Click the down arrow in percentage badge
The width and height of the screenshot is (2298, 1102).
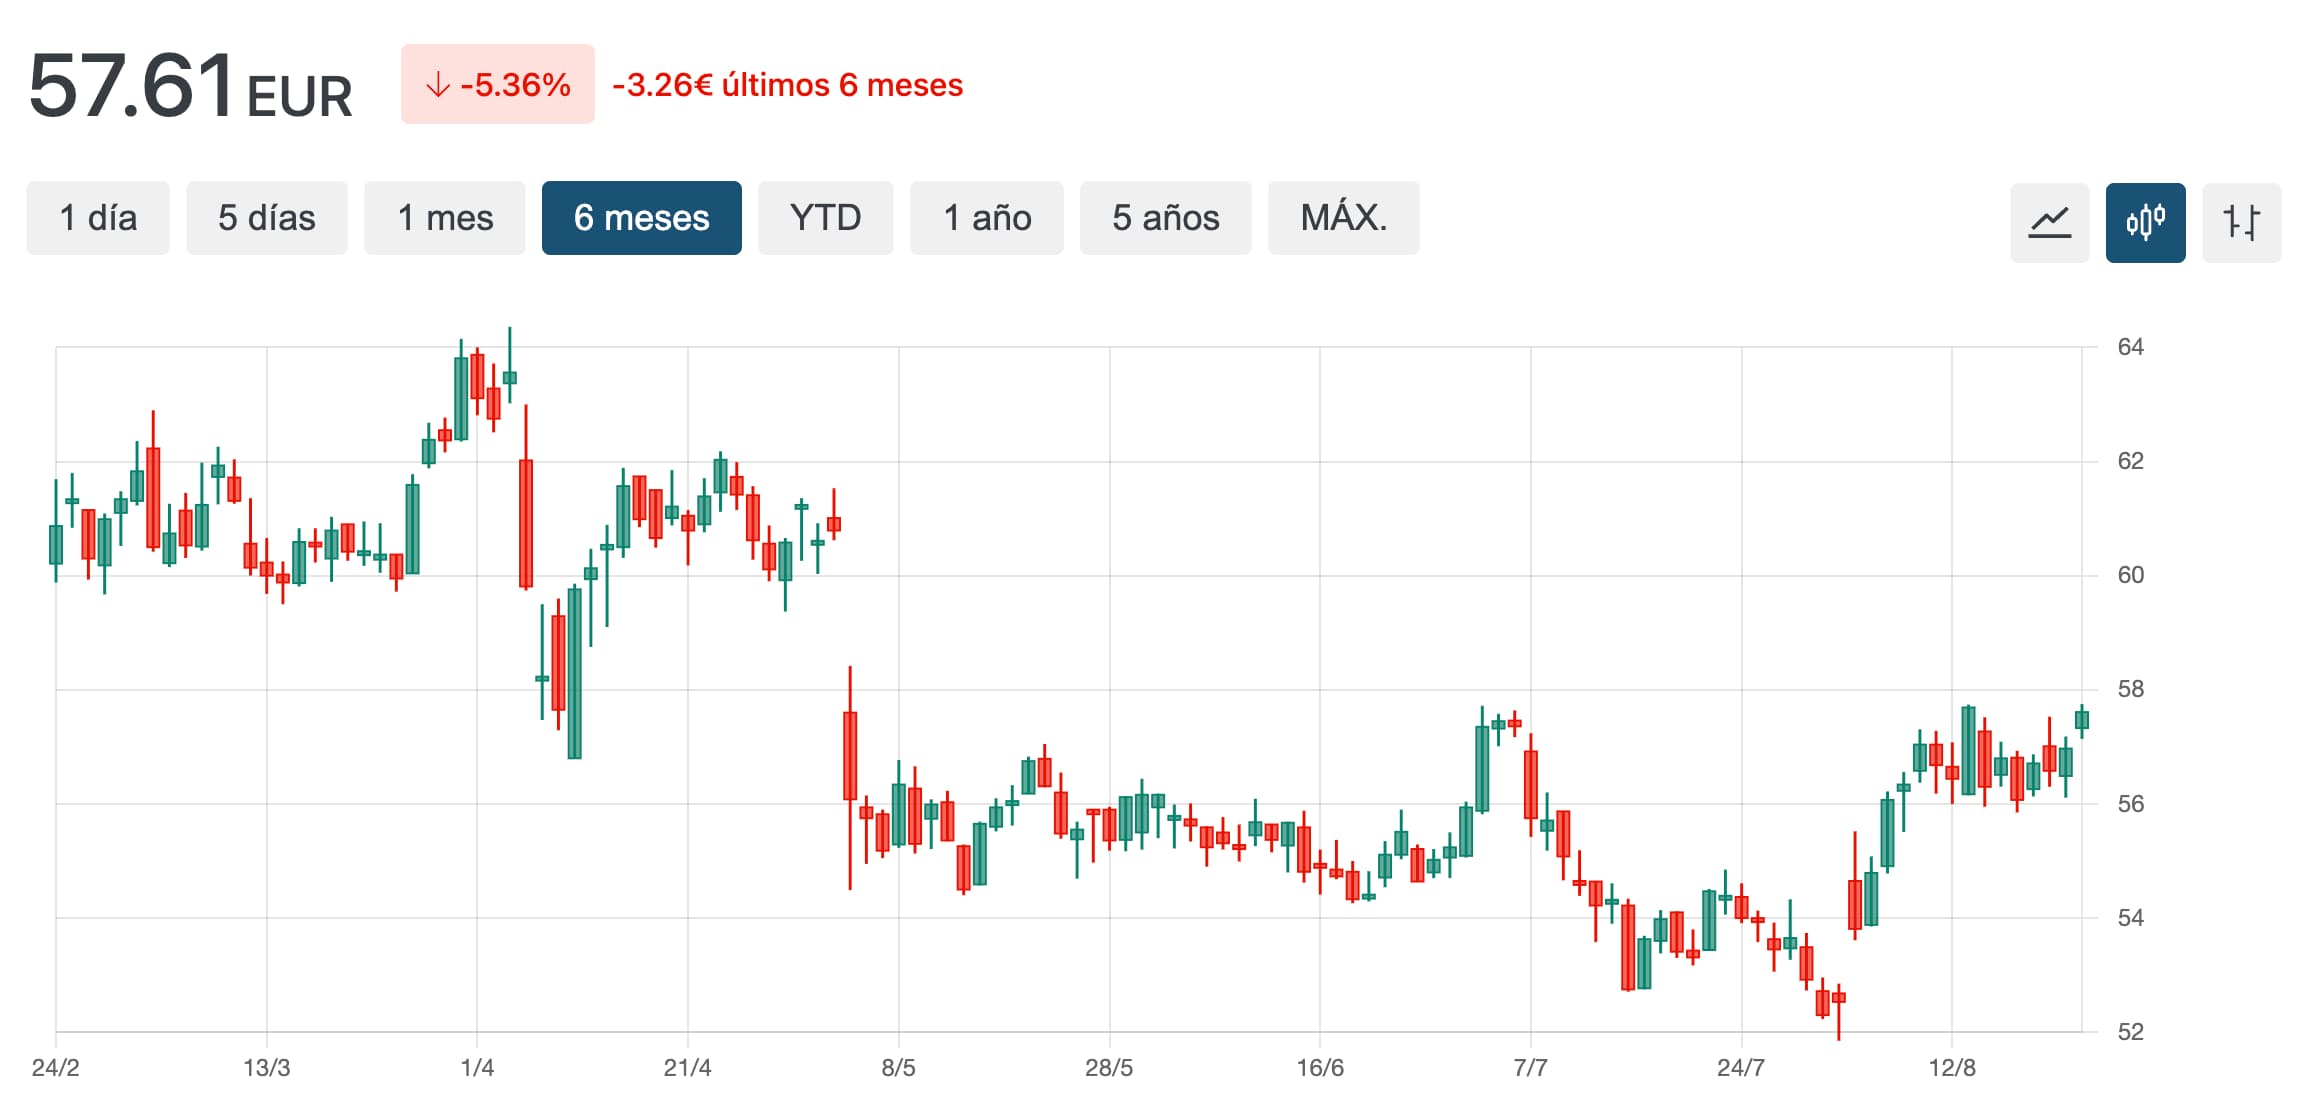(x=438, y=85)
